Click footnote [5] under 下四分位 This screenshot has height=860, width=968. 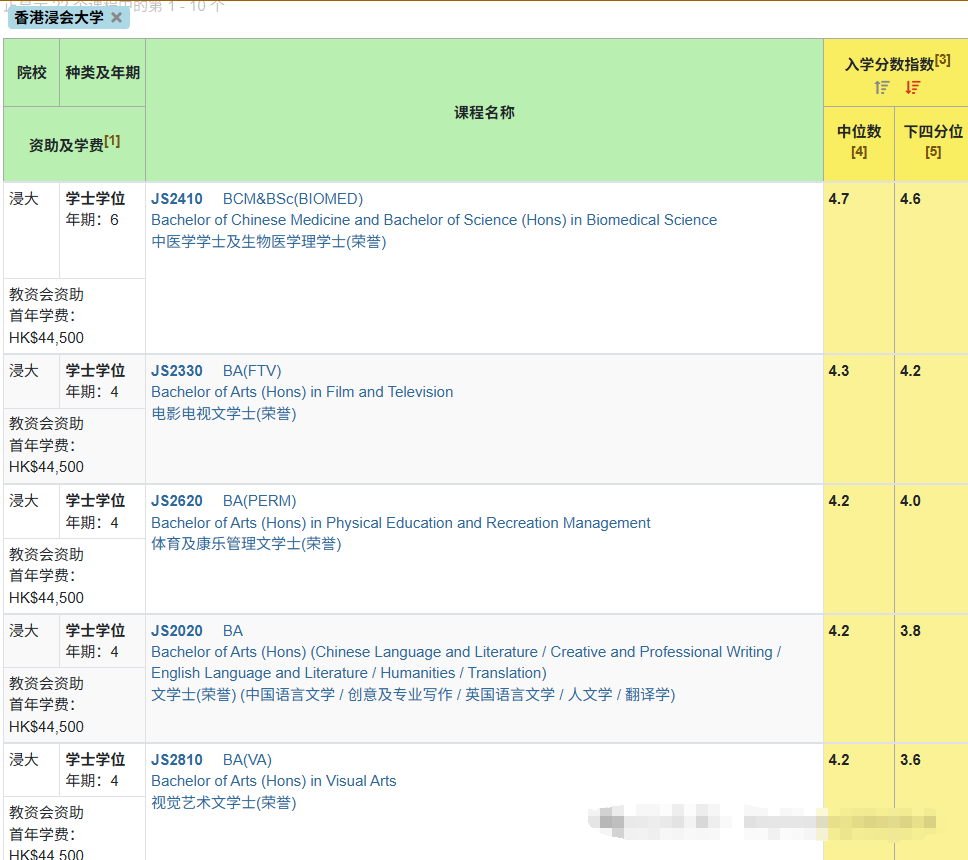pyautogui.click(x=933, y=152)
